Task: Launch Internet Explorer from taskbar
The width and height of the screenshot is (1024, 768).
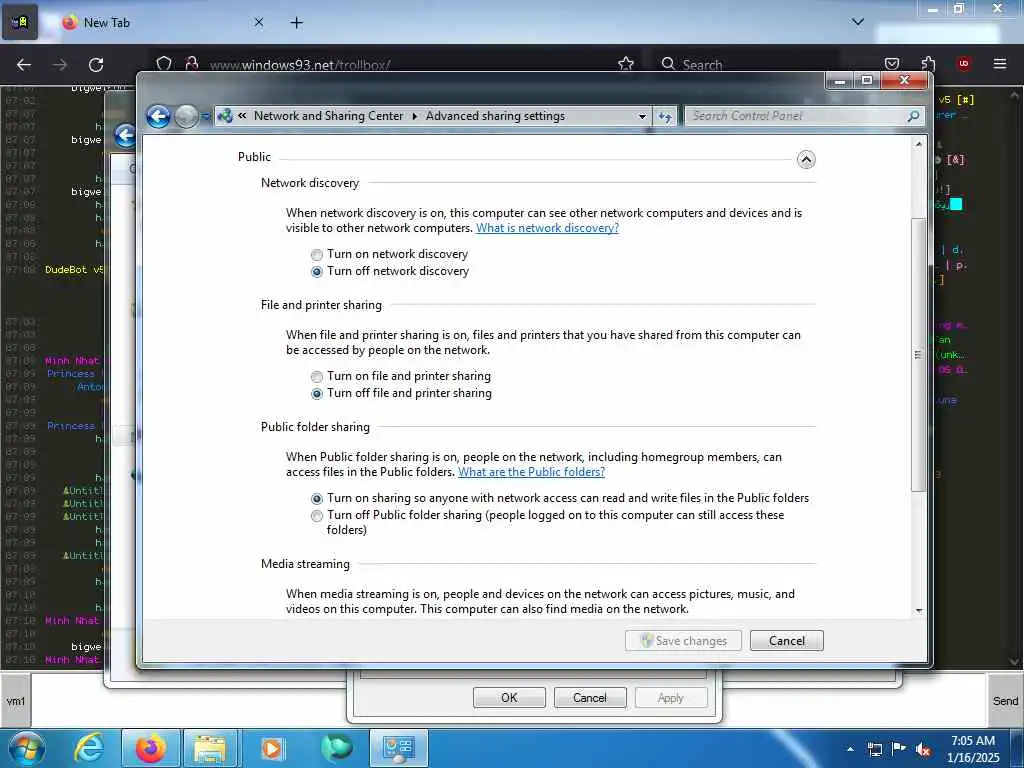Action: (89, 748)
